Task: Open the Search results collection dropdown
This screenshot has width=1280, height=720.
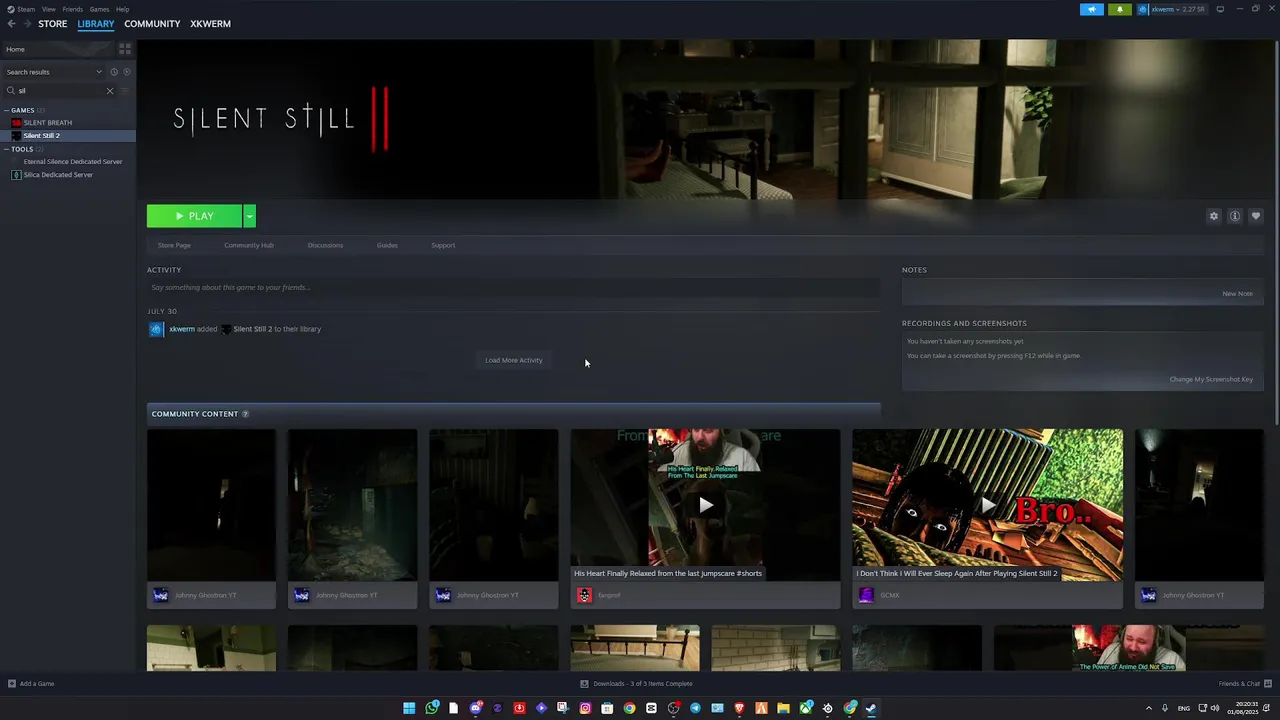Action: (x=54, y=72)
